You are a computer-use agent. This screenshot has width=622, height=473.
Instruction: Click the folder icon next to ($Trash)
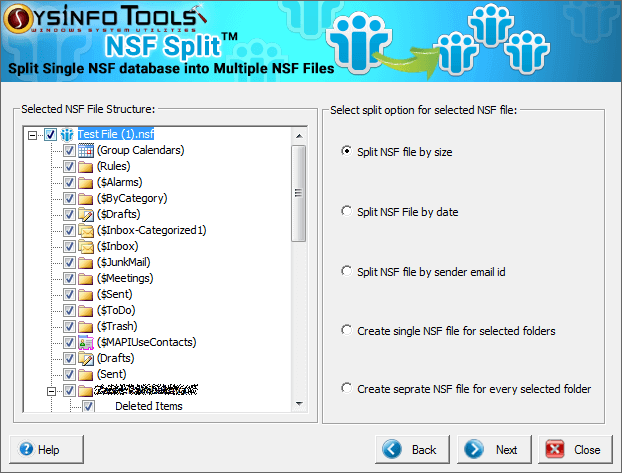click(85, 327)
